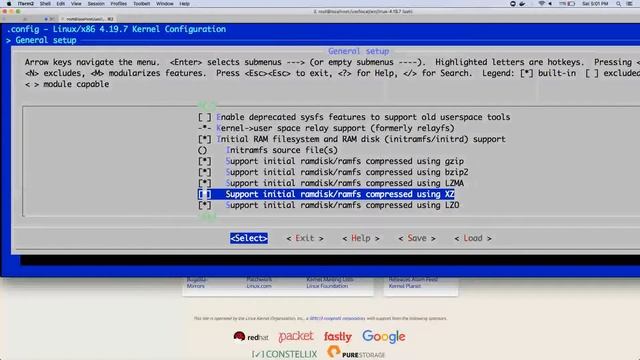Open the Bugzilla link in browser window
640x360 pixels.
tap(196, 280)
